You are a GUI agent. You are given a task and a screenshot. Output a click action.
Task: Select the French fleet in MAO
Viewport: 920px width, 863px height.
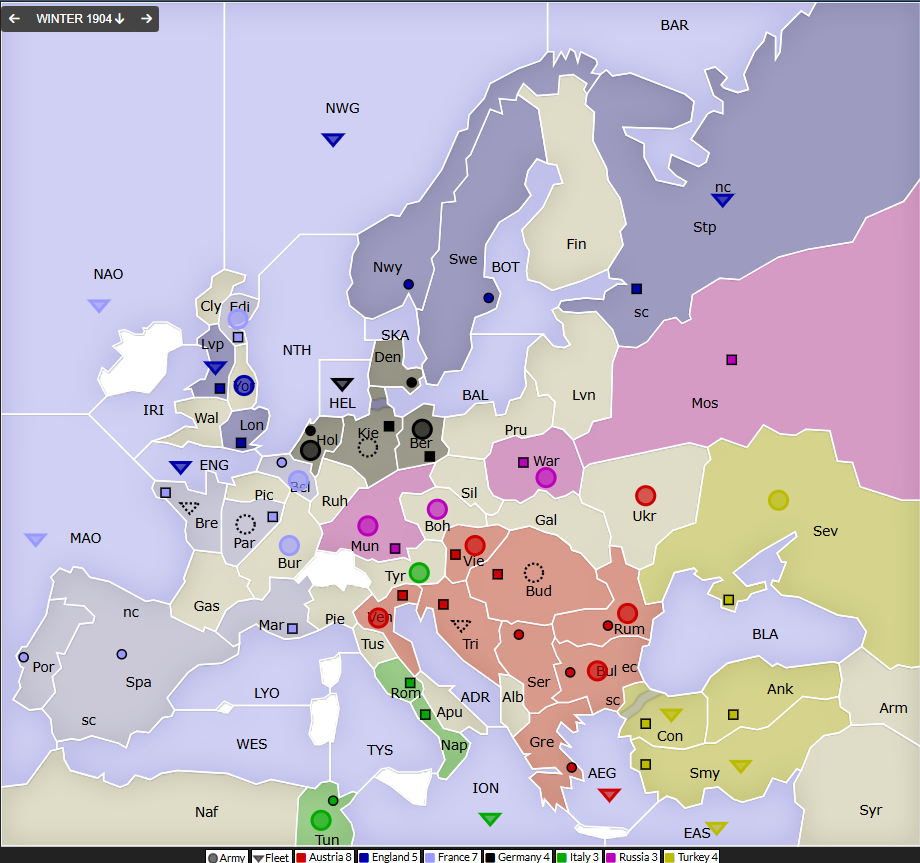click(x=36, y=539)
